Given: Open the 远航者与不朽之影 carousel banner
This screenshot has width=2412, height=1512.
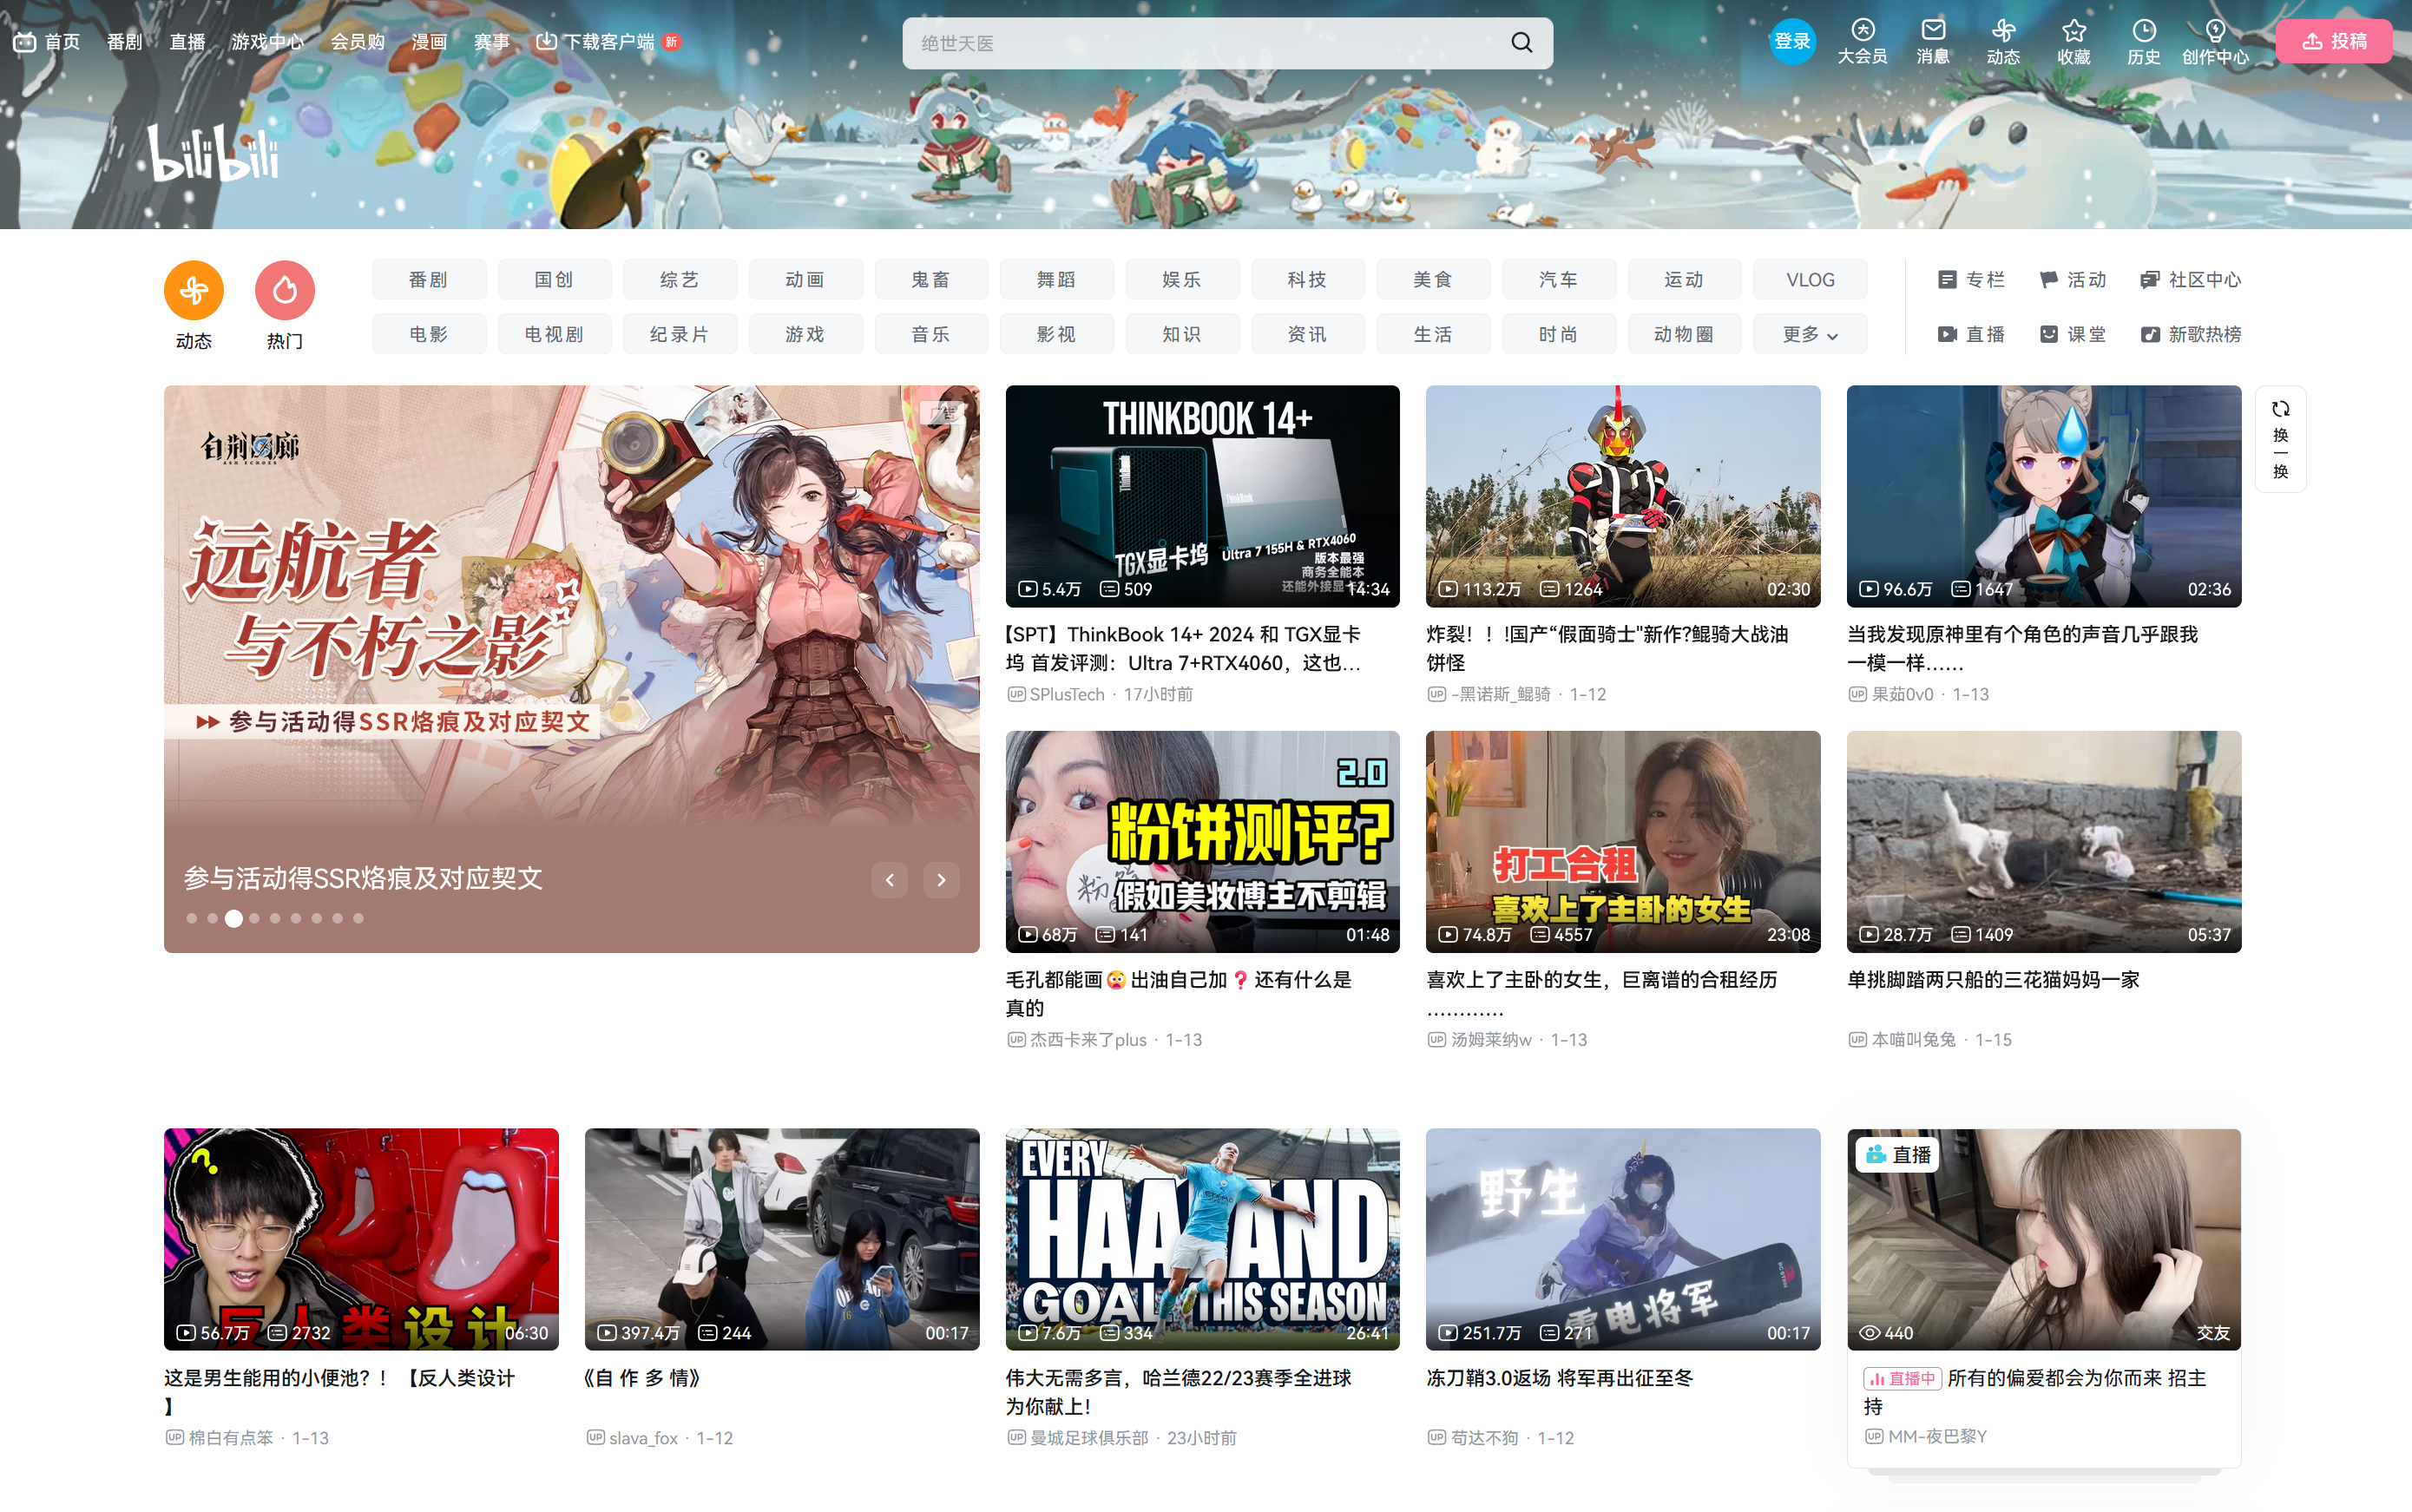Looking at the screenshot, I should click(x=571, y=669).
